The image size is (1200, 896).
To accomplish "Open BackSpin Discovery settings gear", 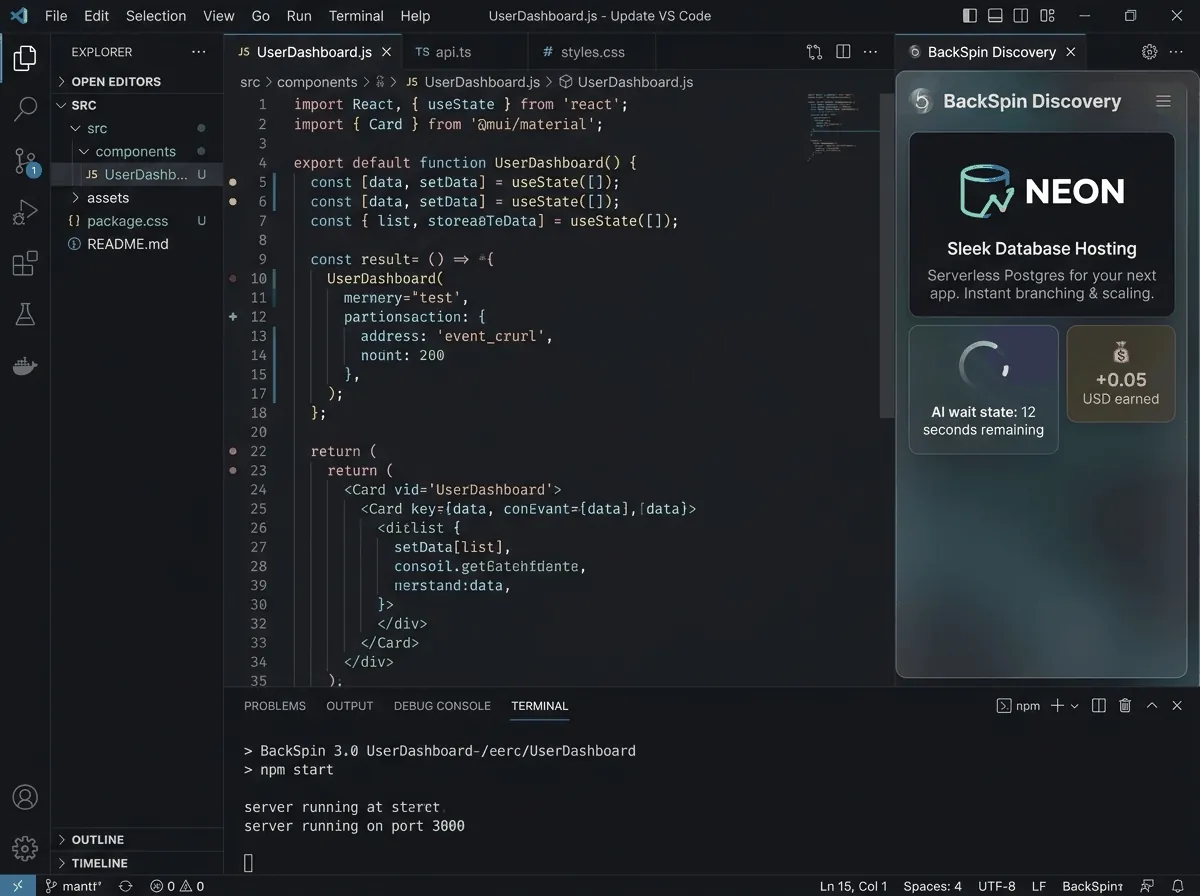I will pyautogui.click(x=1149, y=52).
